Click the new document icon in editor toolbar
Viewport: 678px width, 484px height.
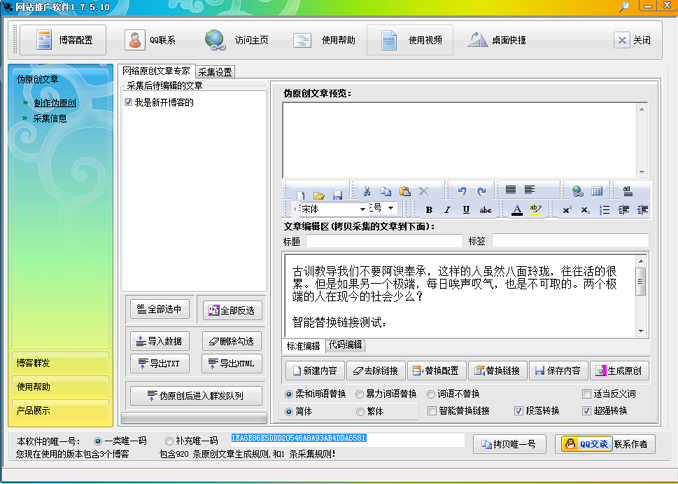click(300, 195)
